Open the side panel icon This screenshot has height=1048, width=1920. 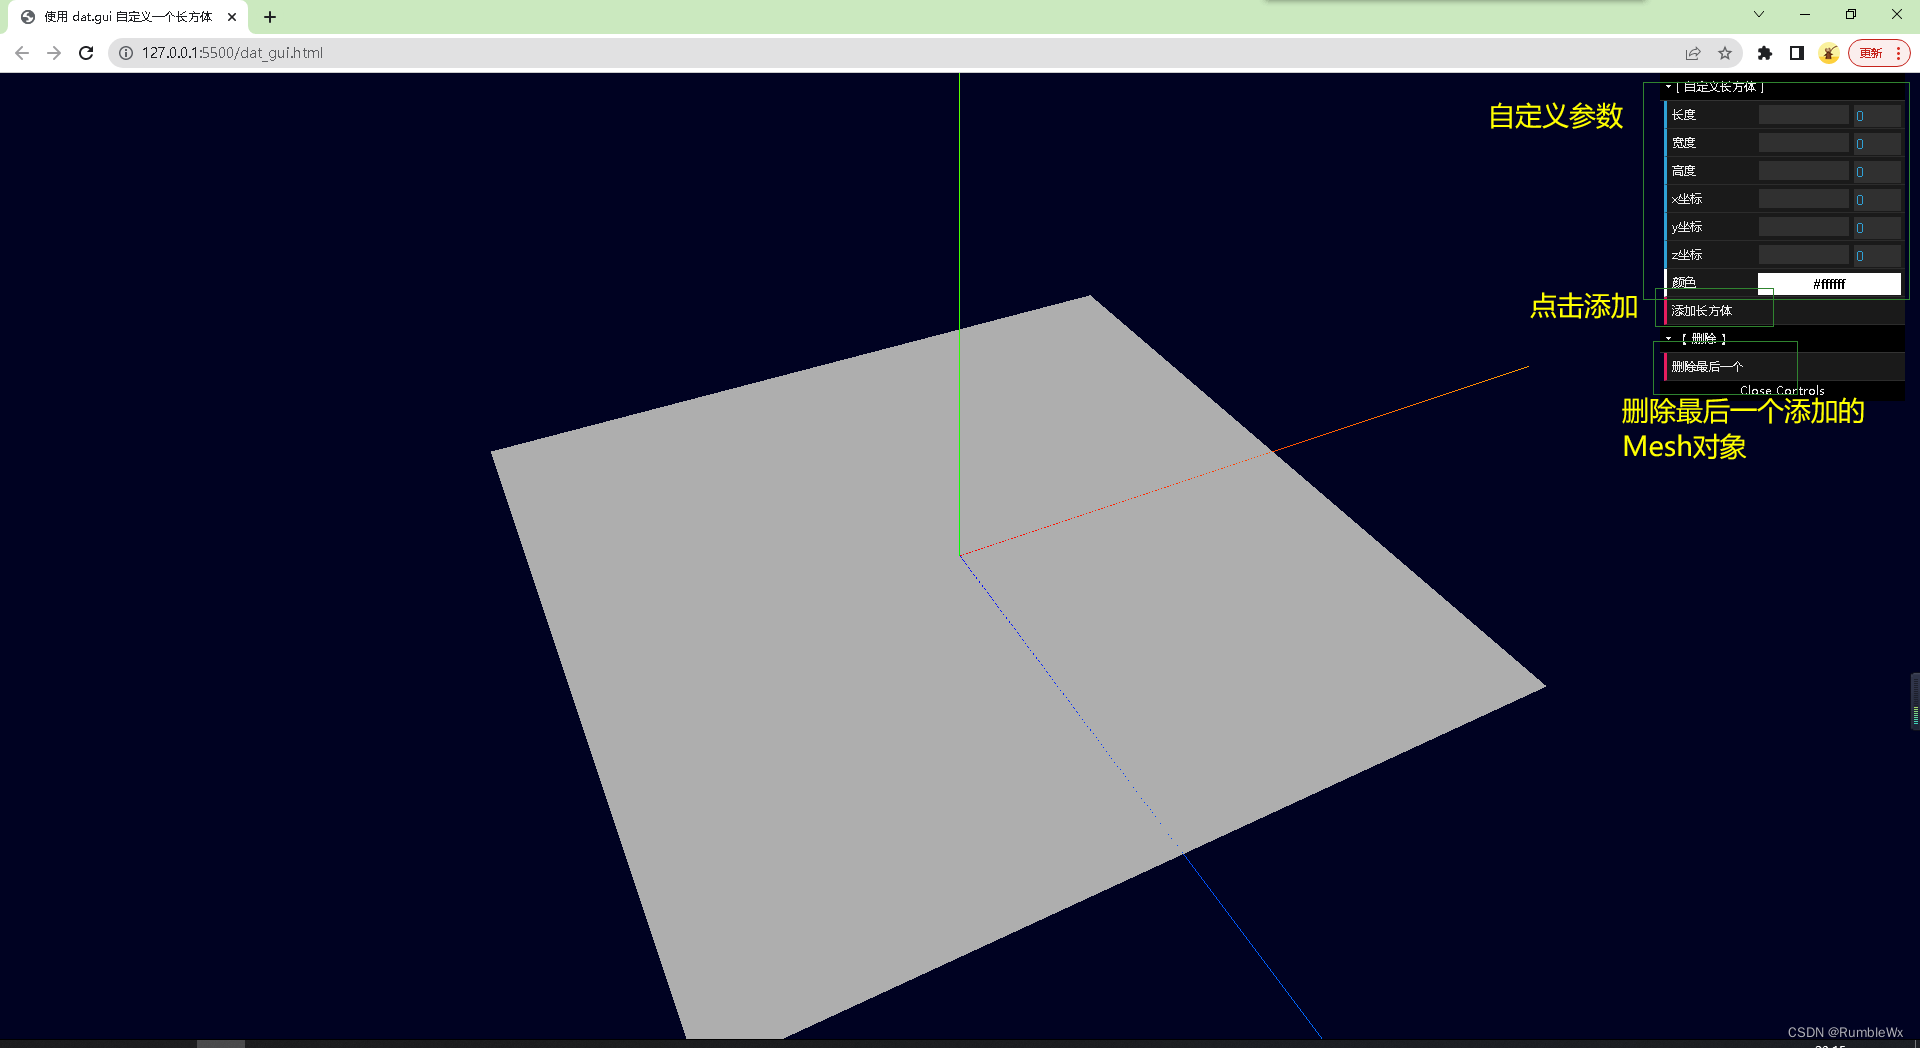coord(1796,53)
